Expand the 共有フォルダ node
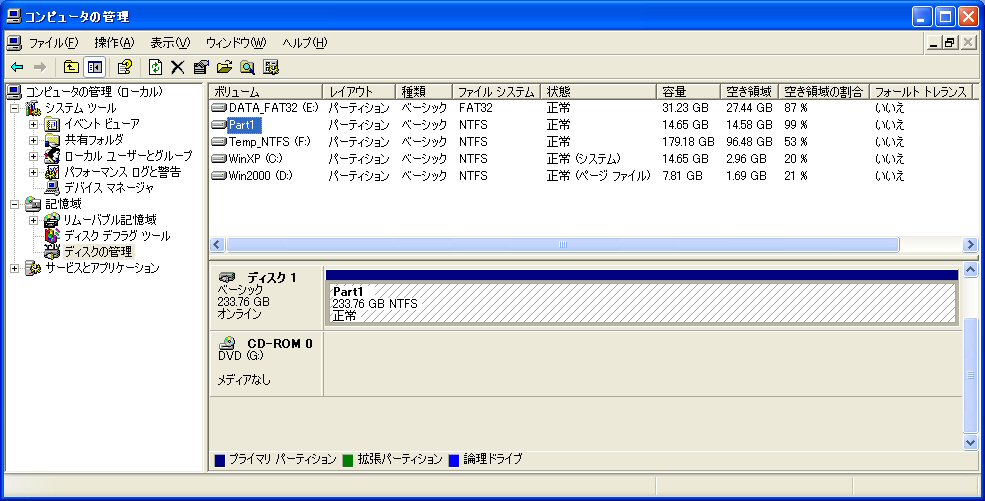 [x=33, y=140]
